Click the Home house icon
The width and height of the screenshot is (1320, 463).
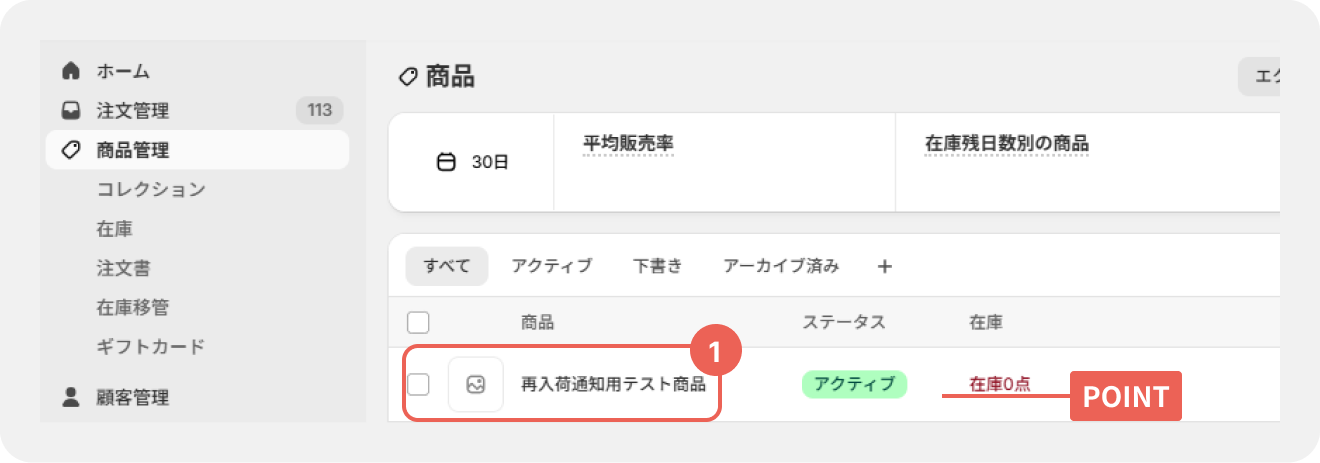[70, 71]
